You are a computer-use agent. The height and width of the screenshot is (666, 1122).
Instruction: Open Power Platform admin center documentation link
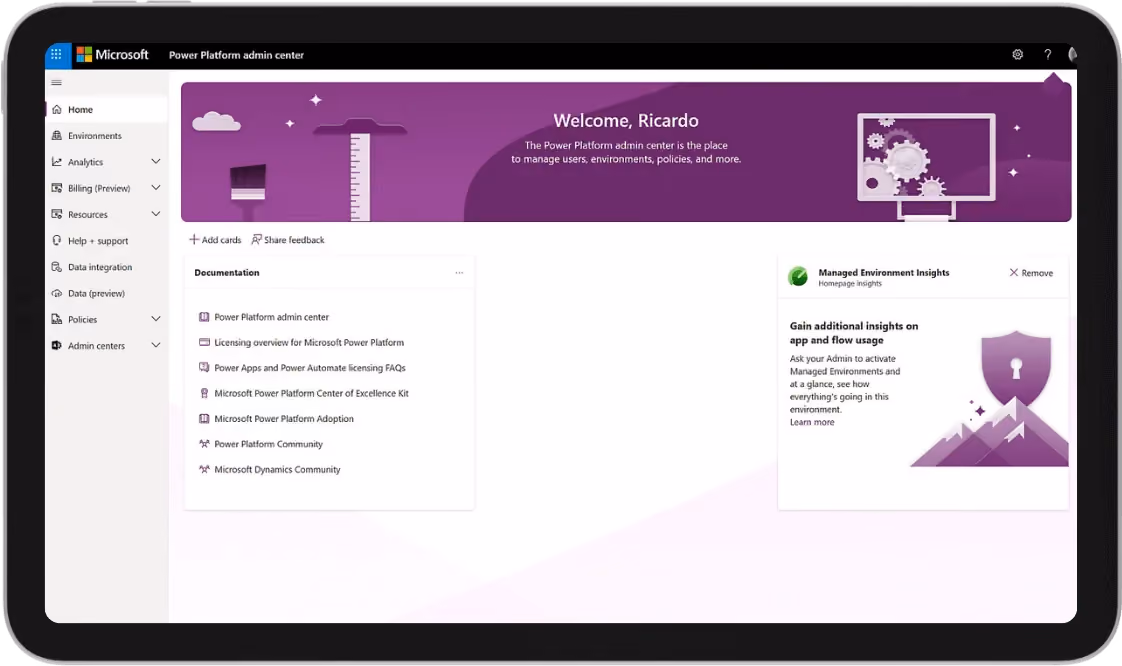[272, 317]
